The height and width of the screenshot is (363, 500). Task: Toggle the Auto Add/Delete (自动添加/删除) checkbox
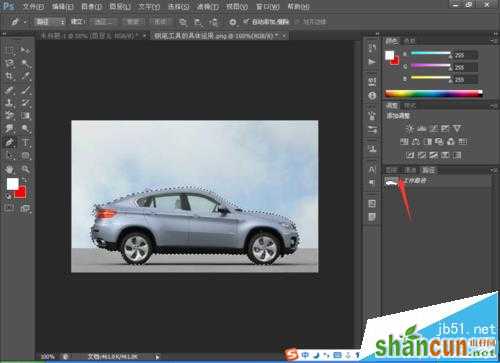(x=246, y=22)
